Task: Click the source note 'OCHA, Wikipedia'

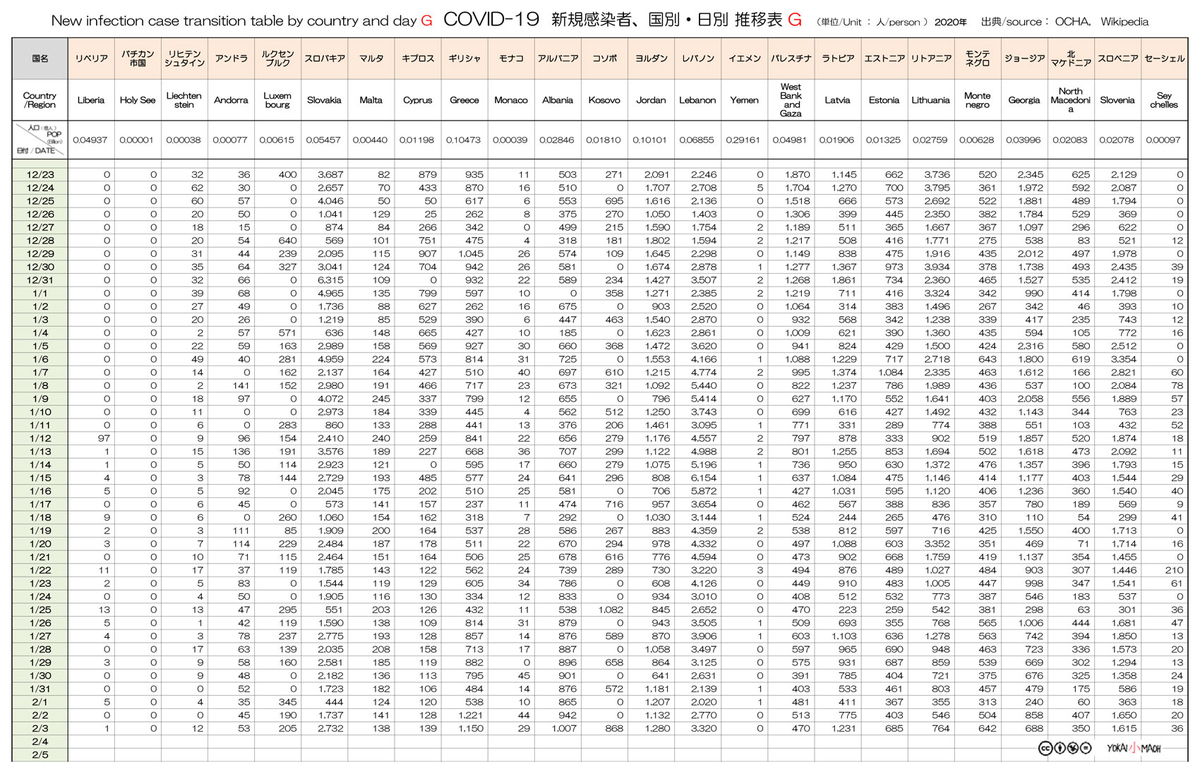Action: (x=1103, y=21)
